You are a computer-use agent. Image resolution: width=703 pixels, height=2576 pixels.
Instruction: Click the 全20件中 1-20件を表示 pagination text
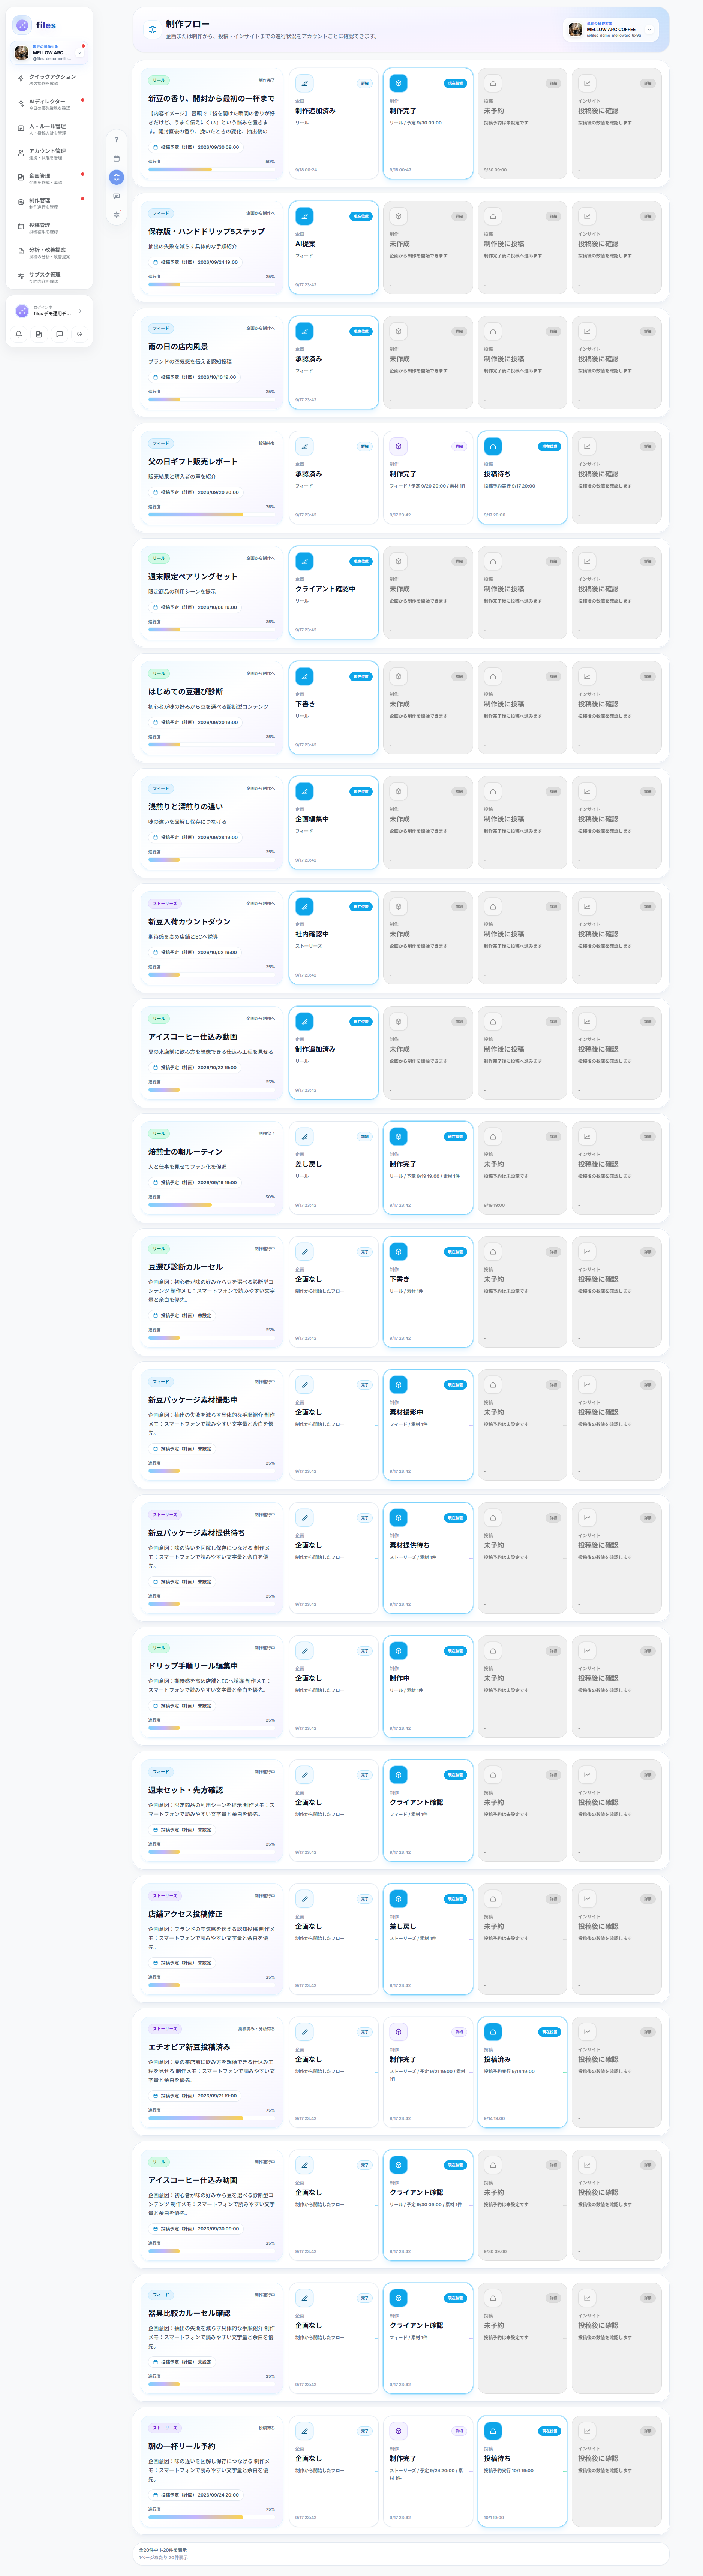coord(163,2550)
